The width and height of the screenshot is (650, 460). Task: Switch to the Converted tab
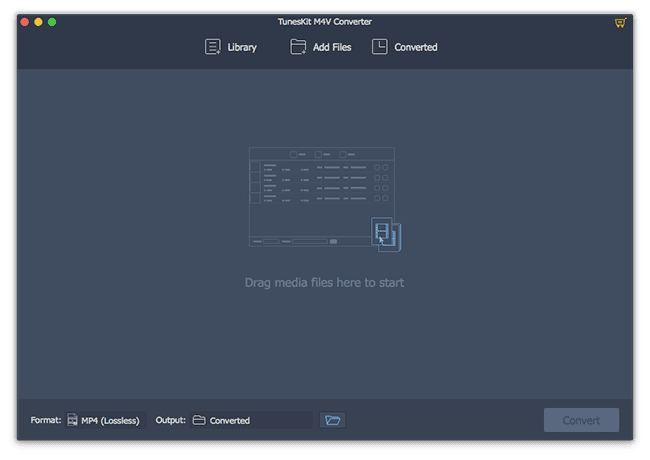point(405,47)
